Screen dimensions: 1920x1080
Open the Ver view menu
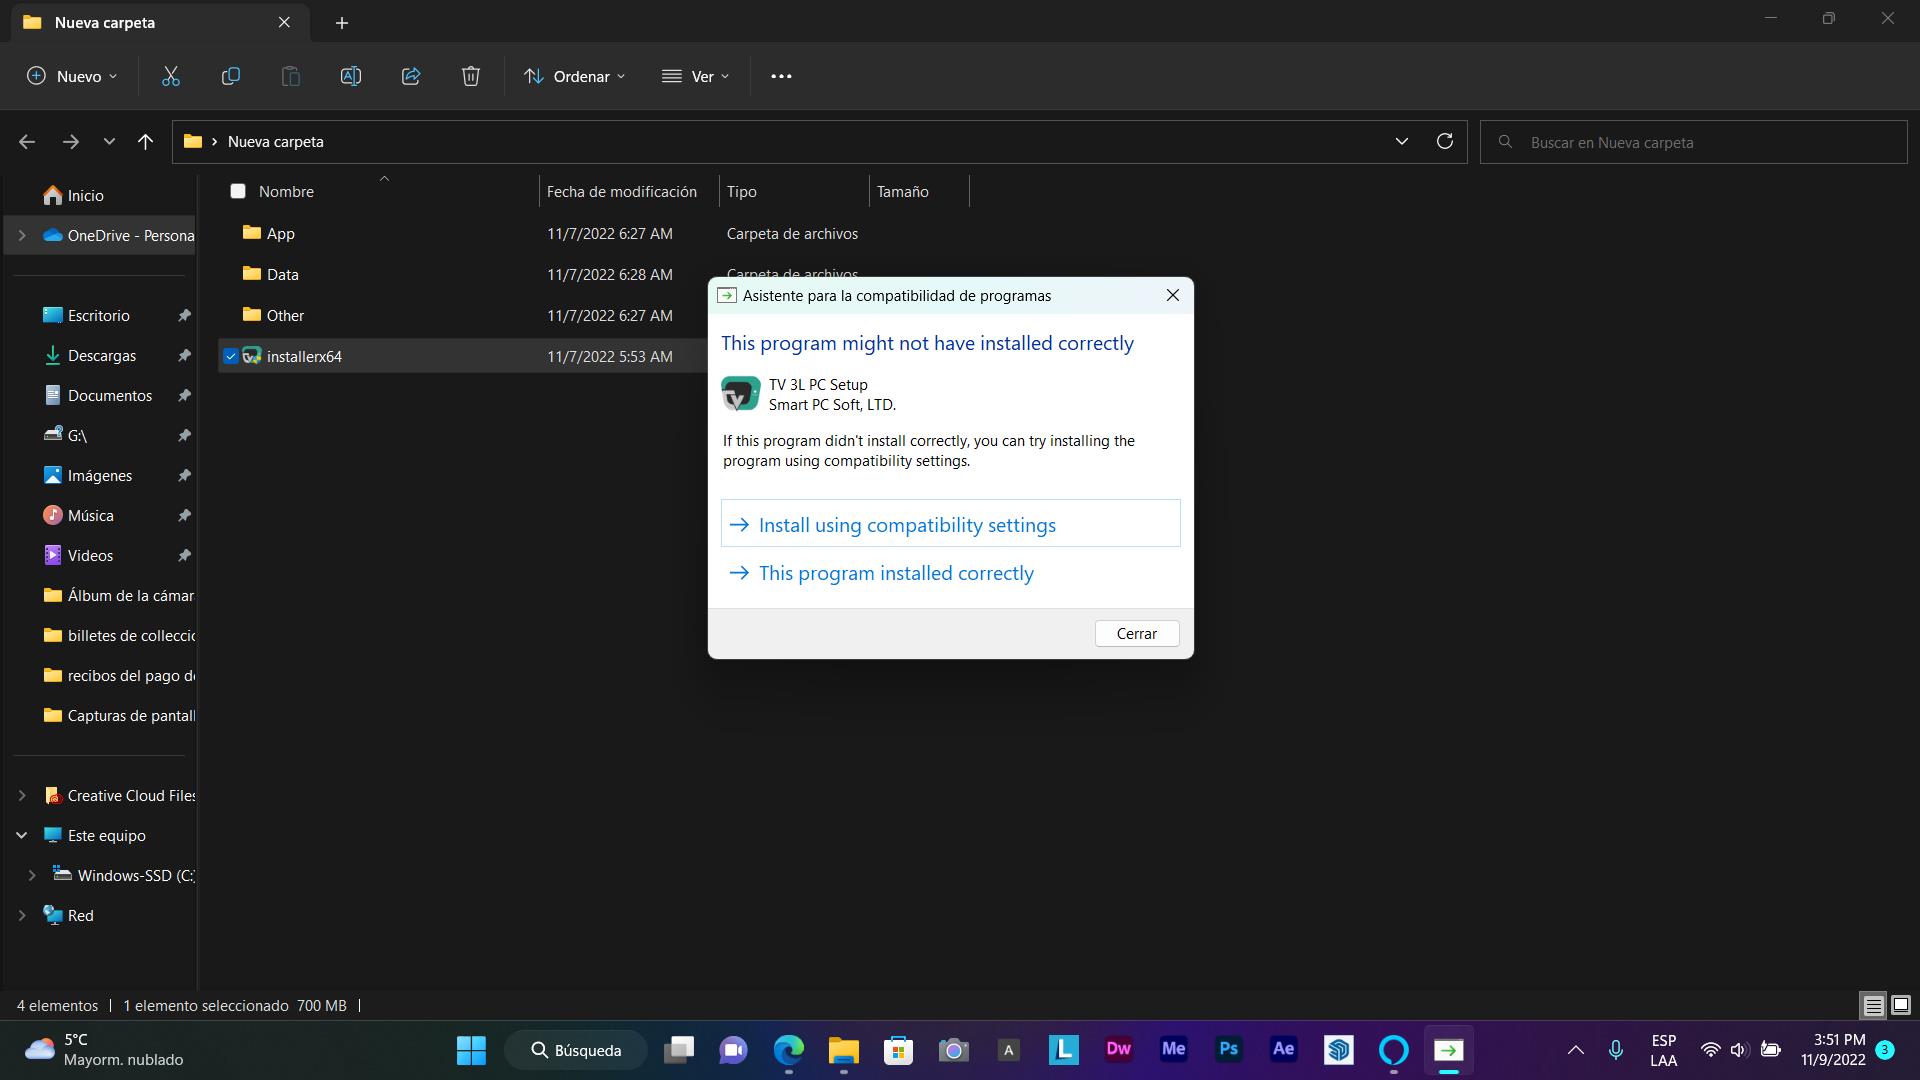click(696, 76)
